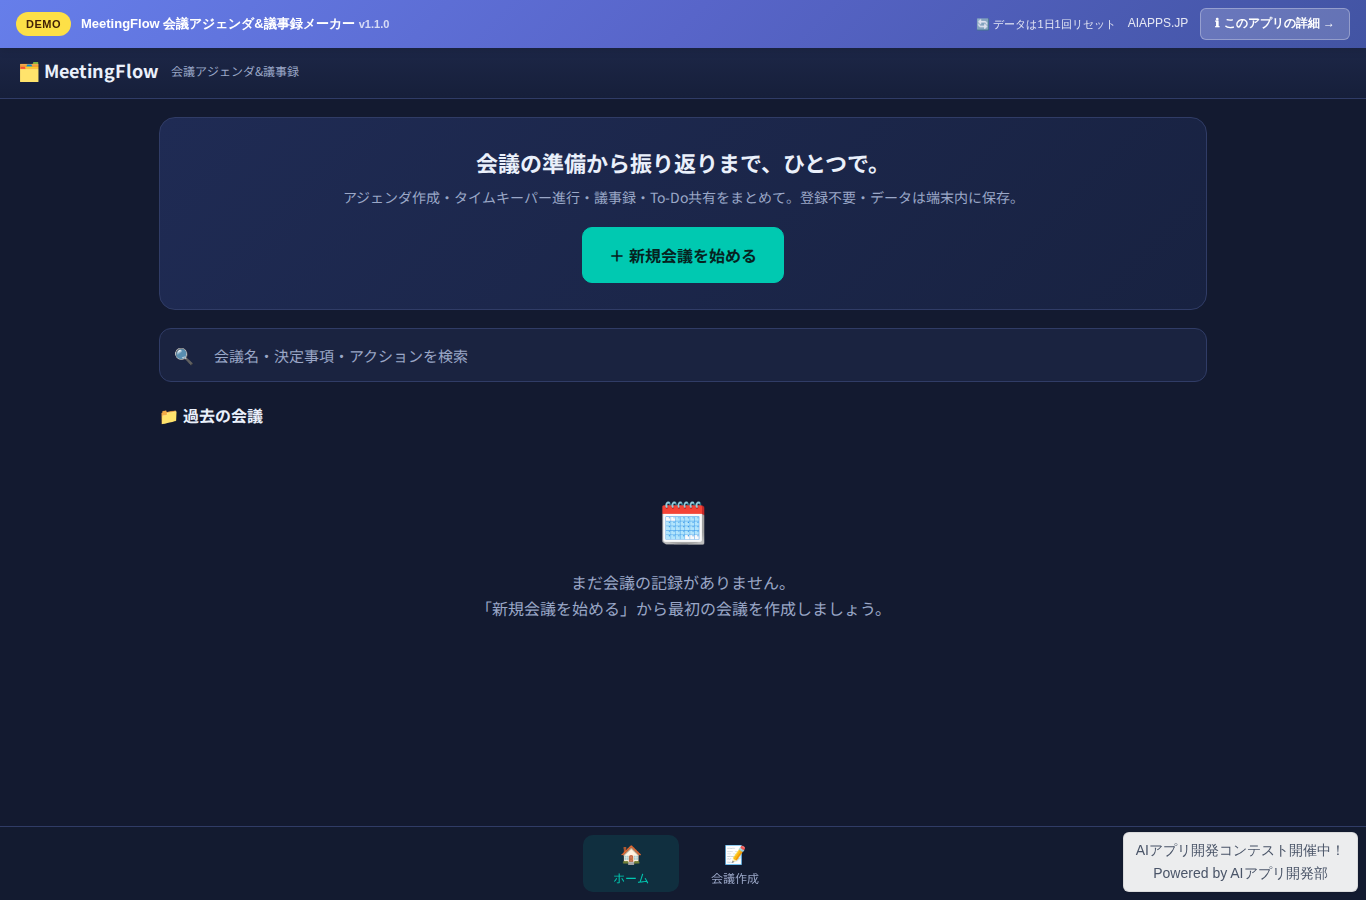Click the memo pencil icon in bottom navigation

(x=735, y=855)
